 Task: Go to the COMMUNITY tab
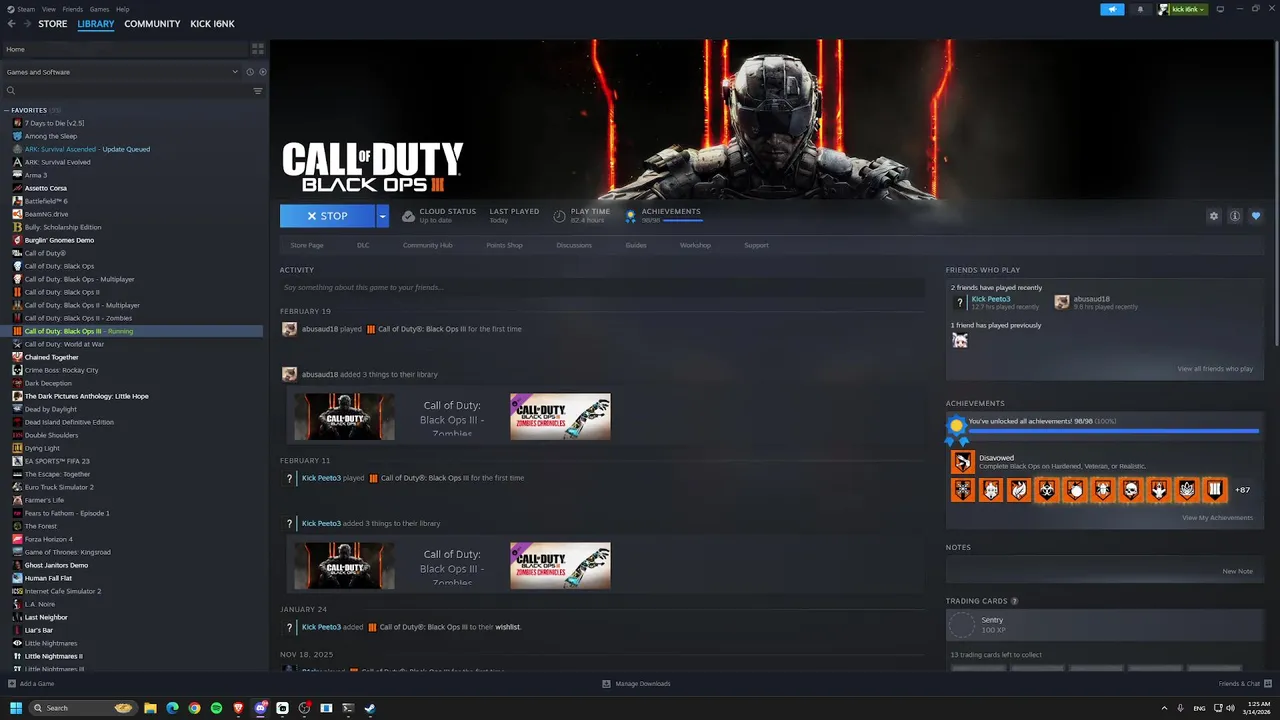152,24
